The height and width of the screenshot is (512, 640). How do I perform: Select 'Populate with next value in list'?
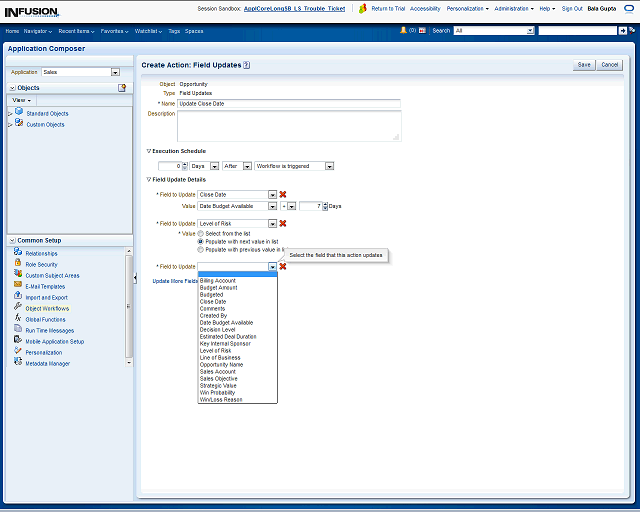(200, 241)
